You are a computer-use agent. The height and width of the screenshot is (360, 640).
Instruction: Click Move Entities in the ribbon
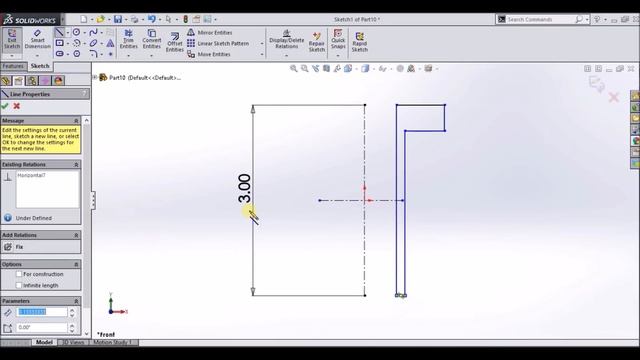(209, 54)
